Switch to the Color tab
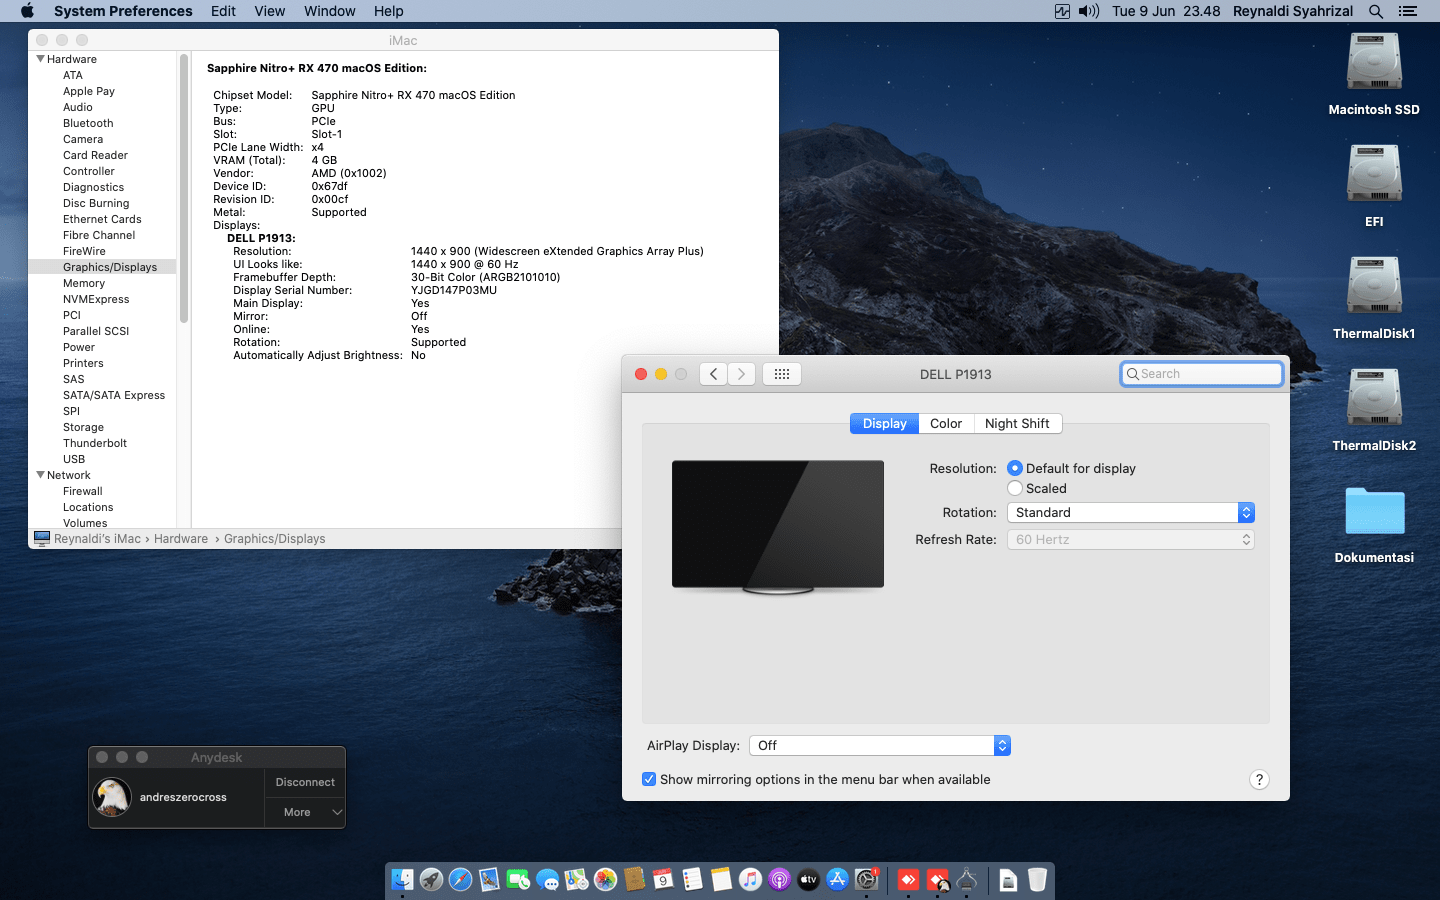This screenshot has height=900, width=1440. 946,423
